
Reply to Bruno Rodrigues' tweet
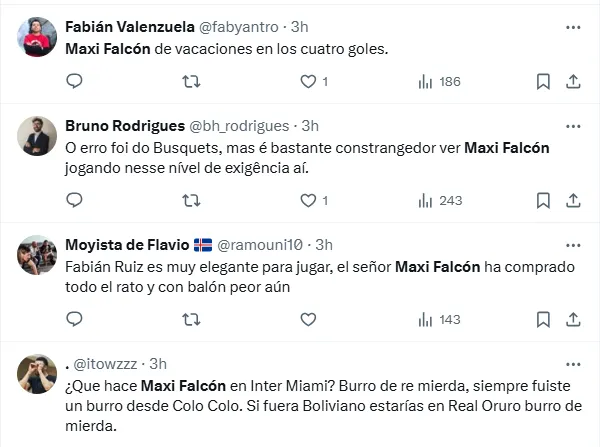coord(75,200)
